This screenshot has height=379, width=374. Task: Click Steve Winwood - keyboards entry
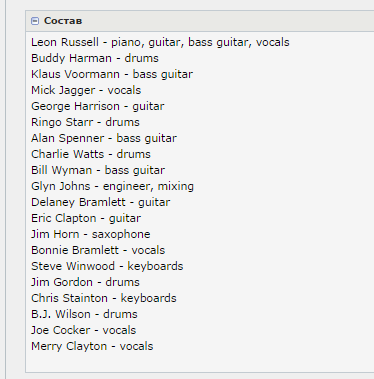click(107, 266)
